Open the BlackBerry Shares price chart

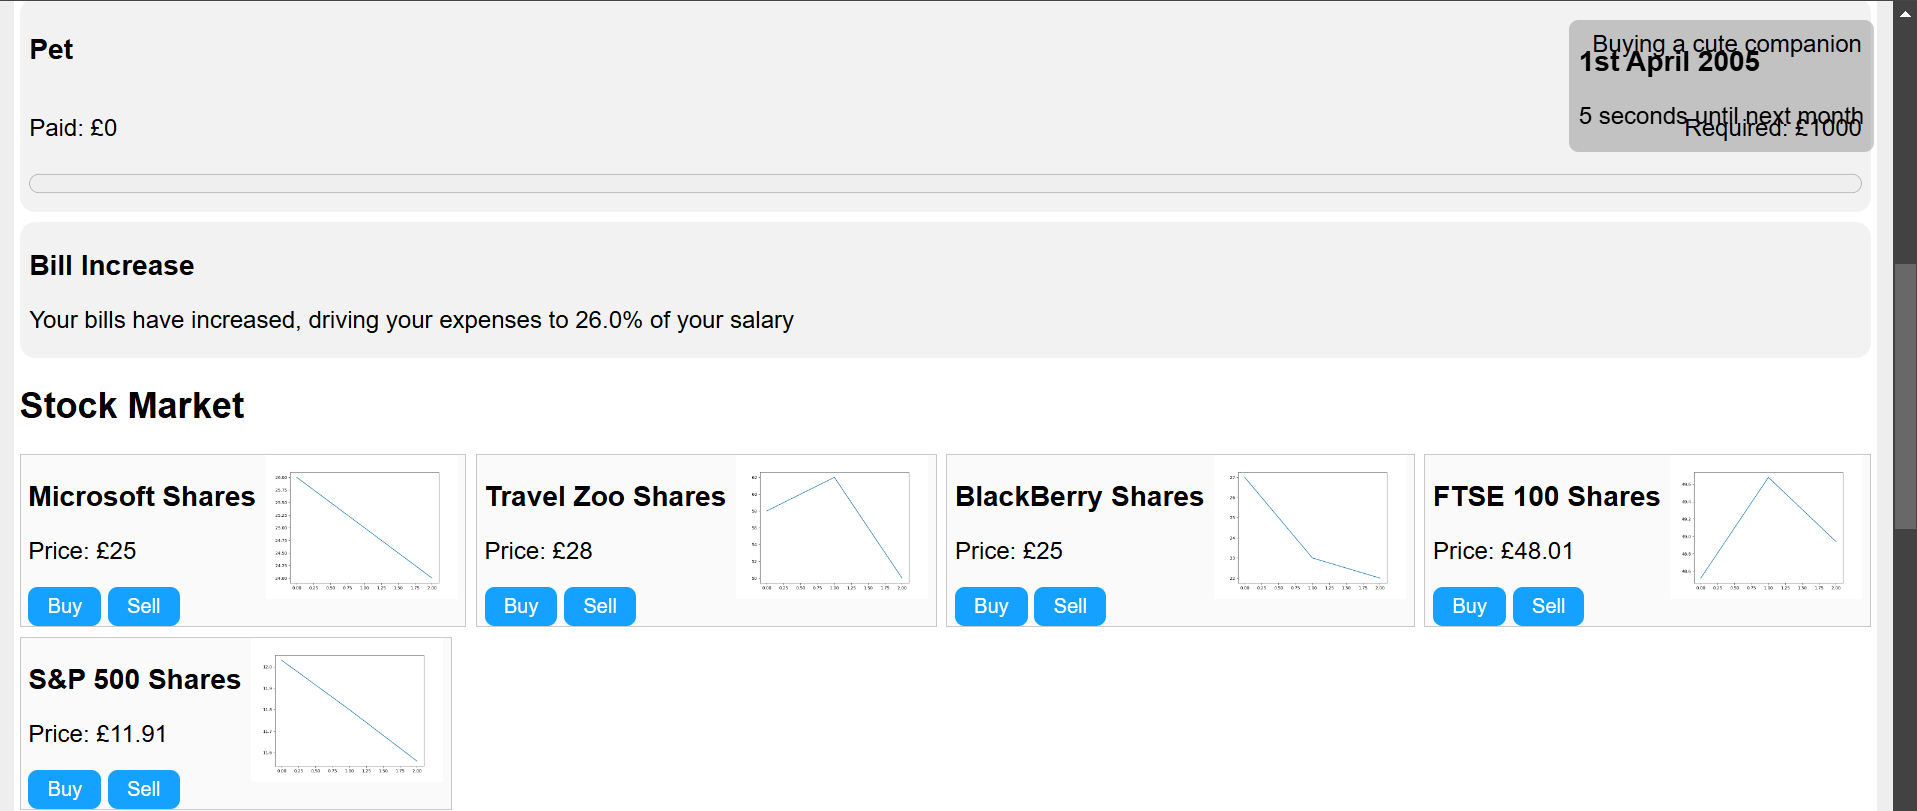click(x=1310, y=528)
